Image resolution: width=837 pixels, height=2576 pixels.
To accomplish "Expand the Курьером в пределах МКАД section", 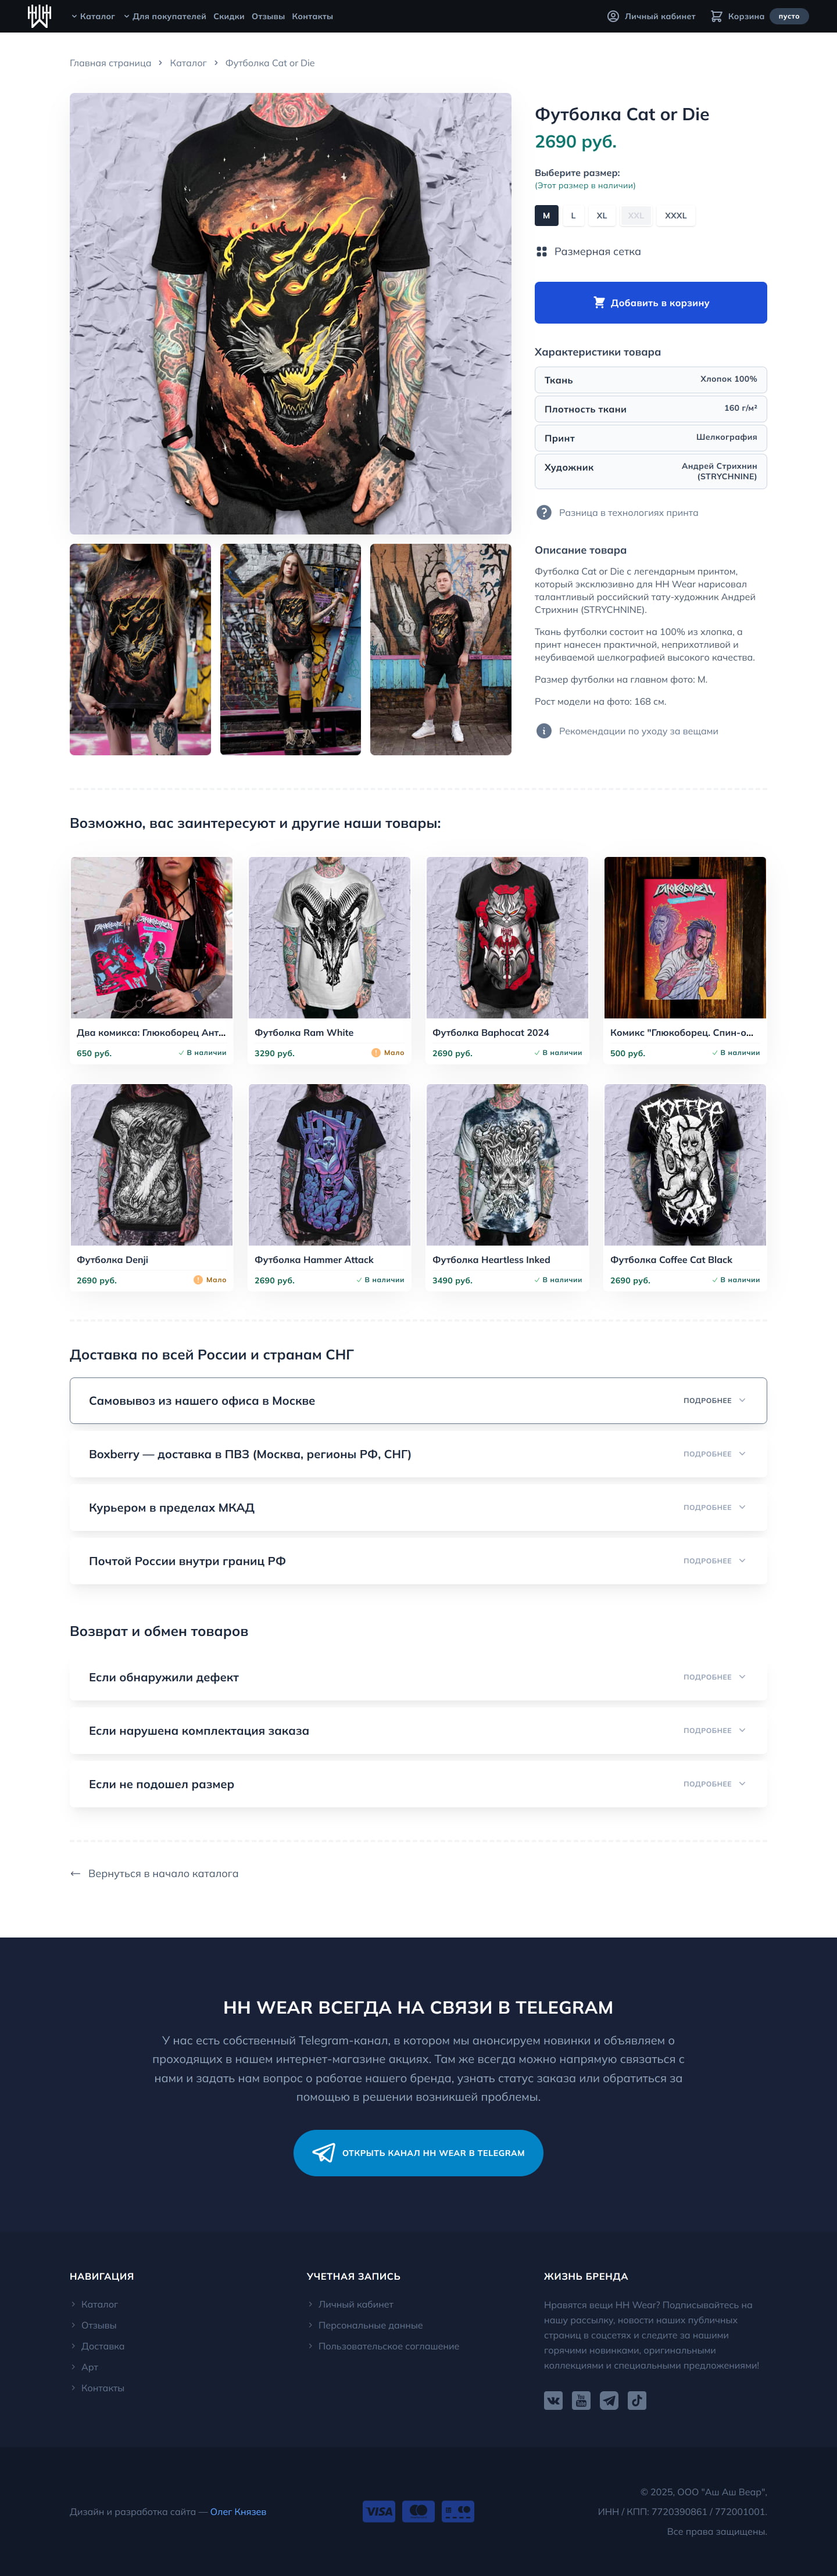I will pyautogui.click(x=418, y=1508).
